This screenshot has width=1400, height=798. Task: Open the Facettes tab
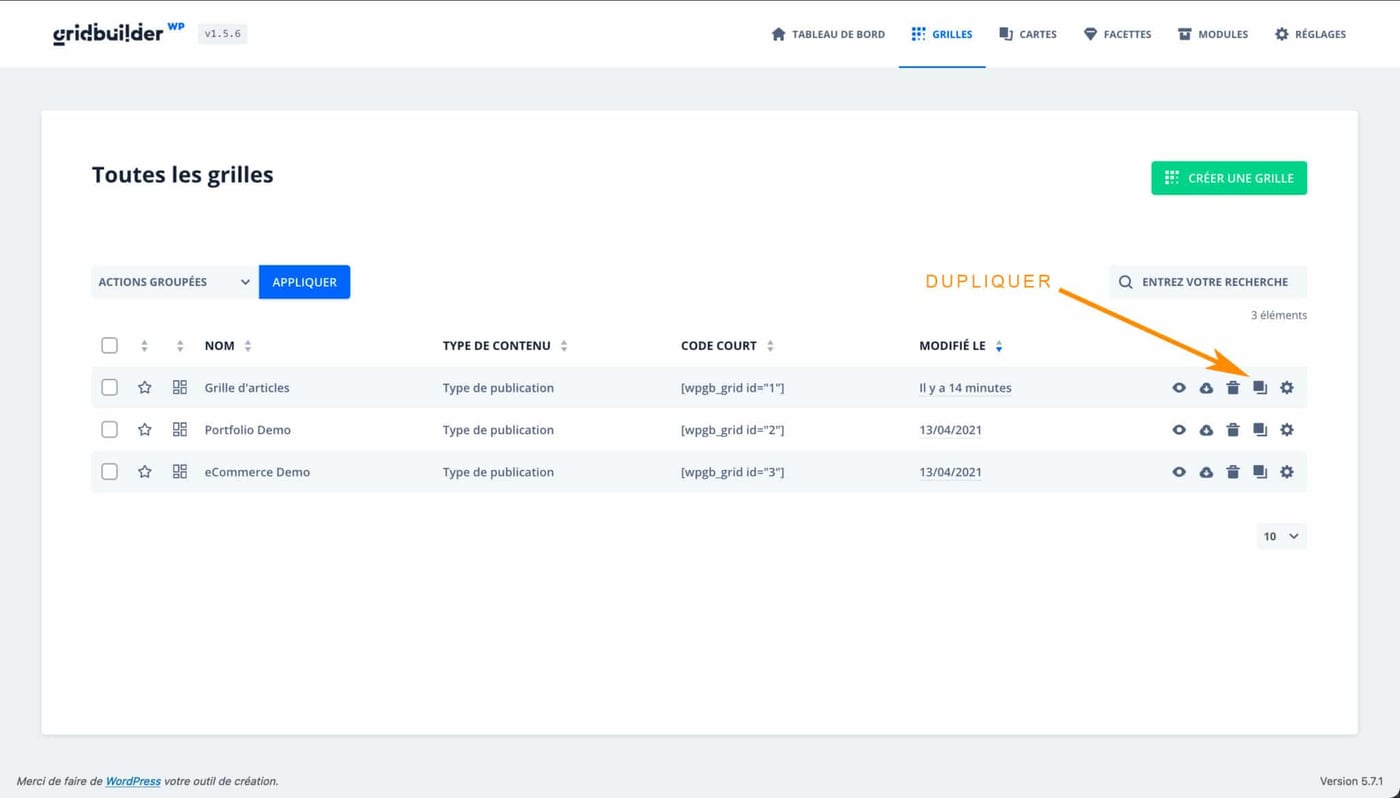click(1117, 34)
